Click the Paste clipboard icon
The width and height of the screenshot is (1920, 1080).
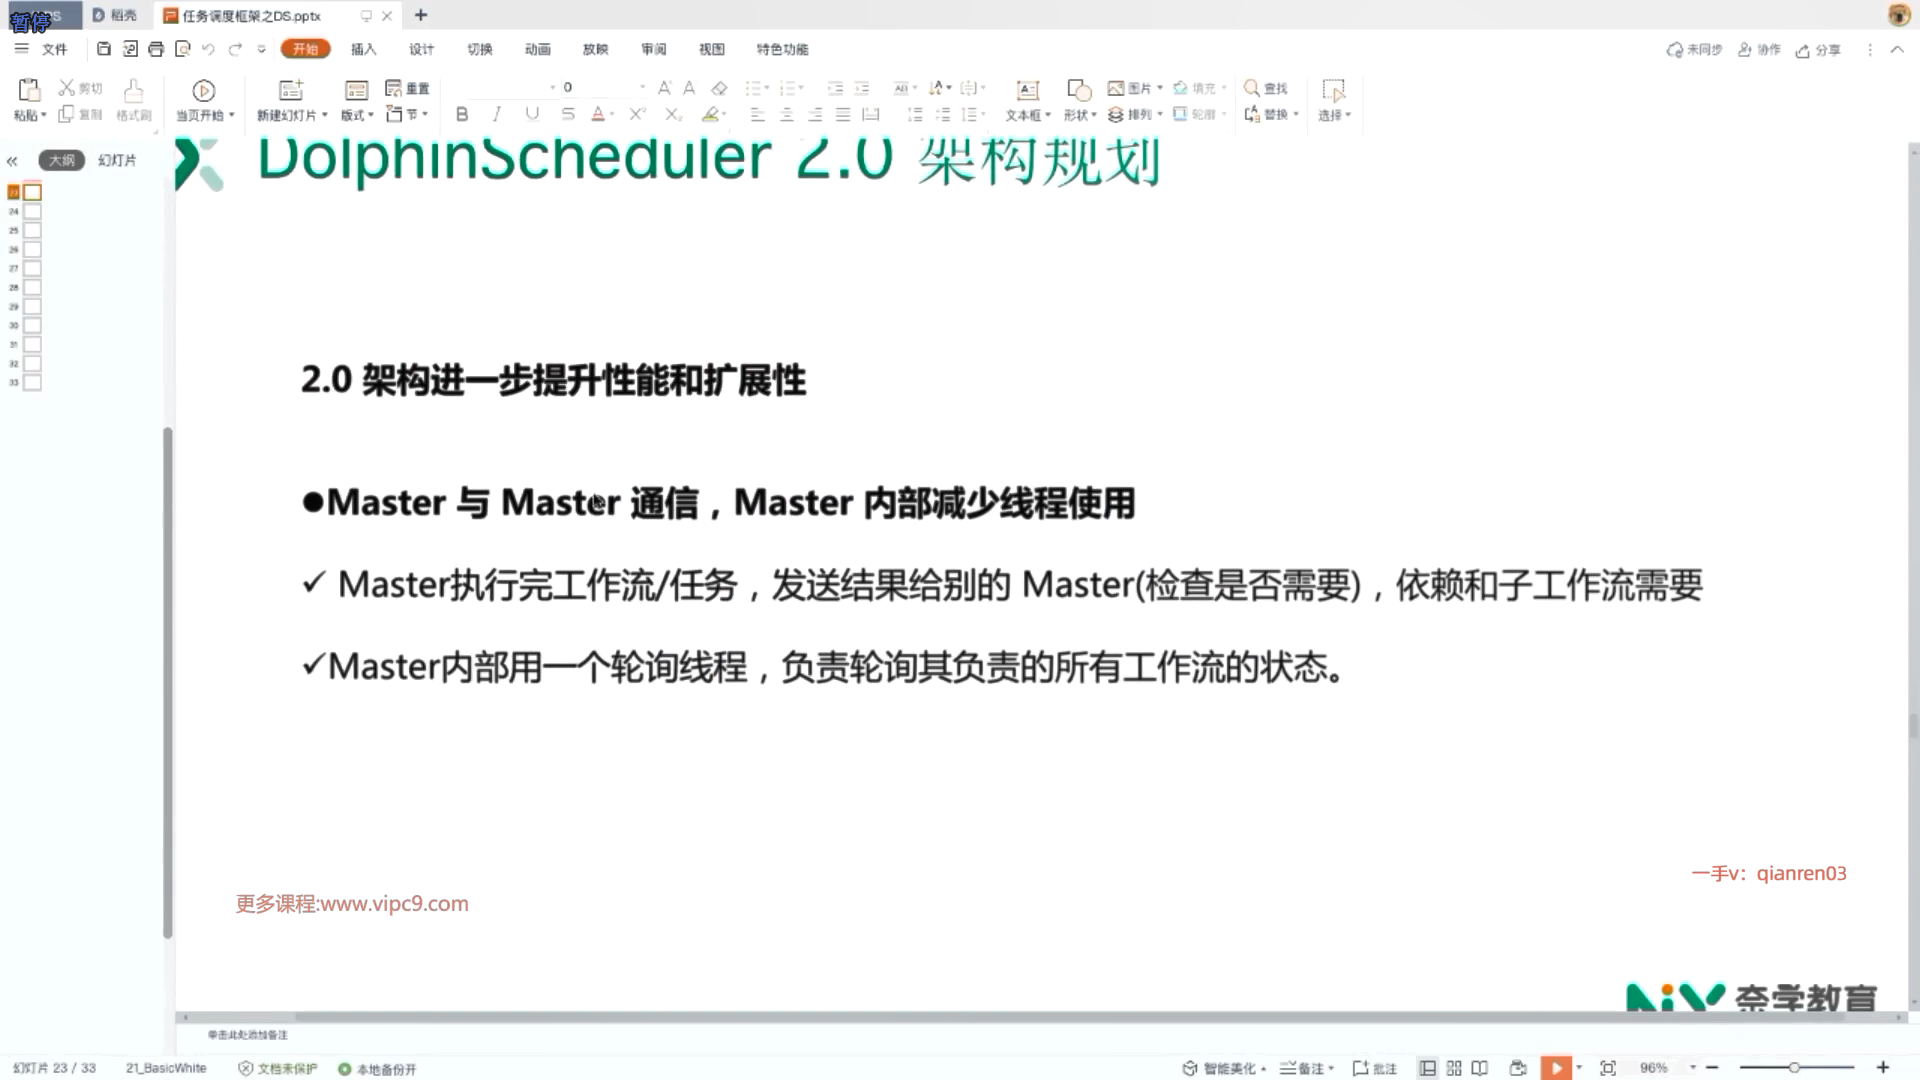[x=29, y=90]
